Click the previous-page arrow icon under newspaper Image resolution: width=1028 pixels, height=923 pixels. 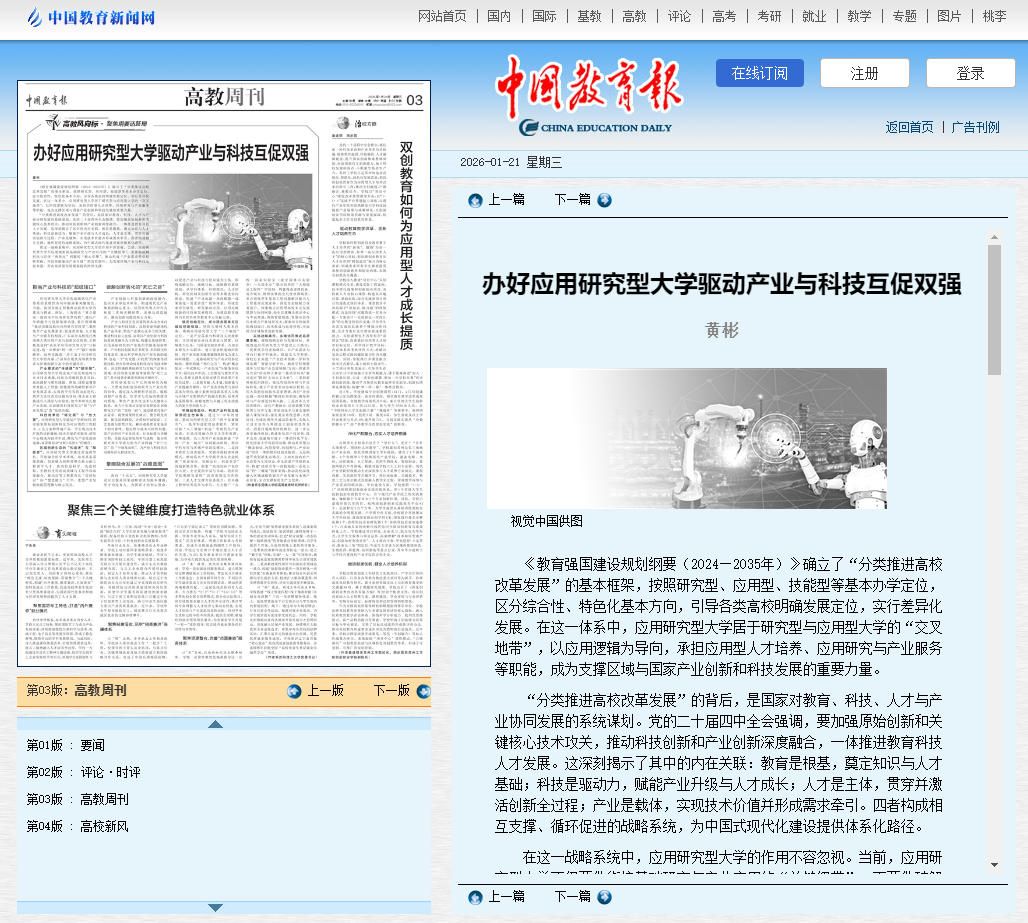click(x=294, y=691)
